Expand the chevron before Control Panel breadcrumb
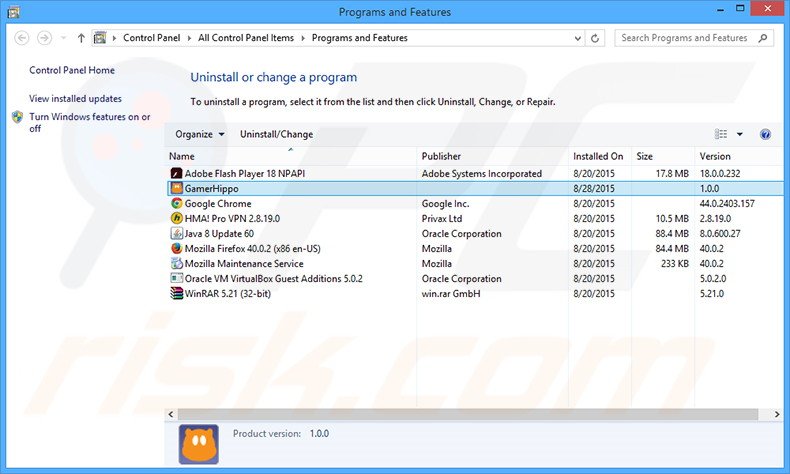 click(x=114, y=38)
